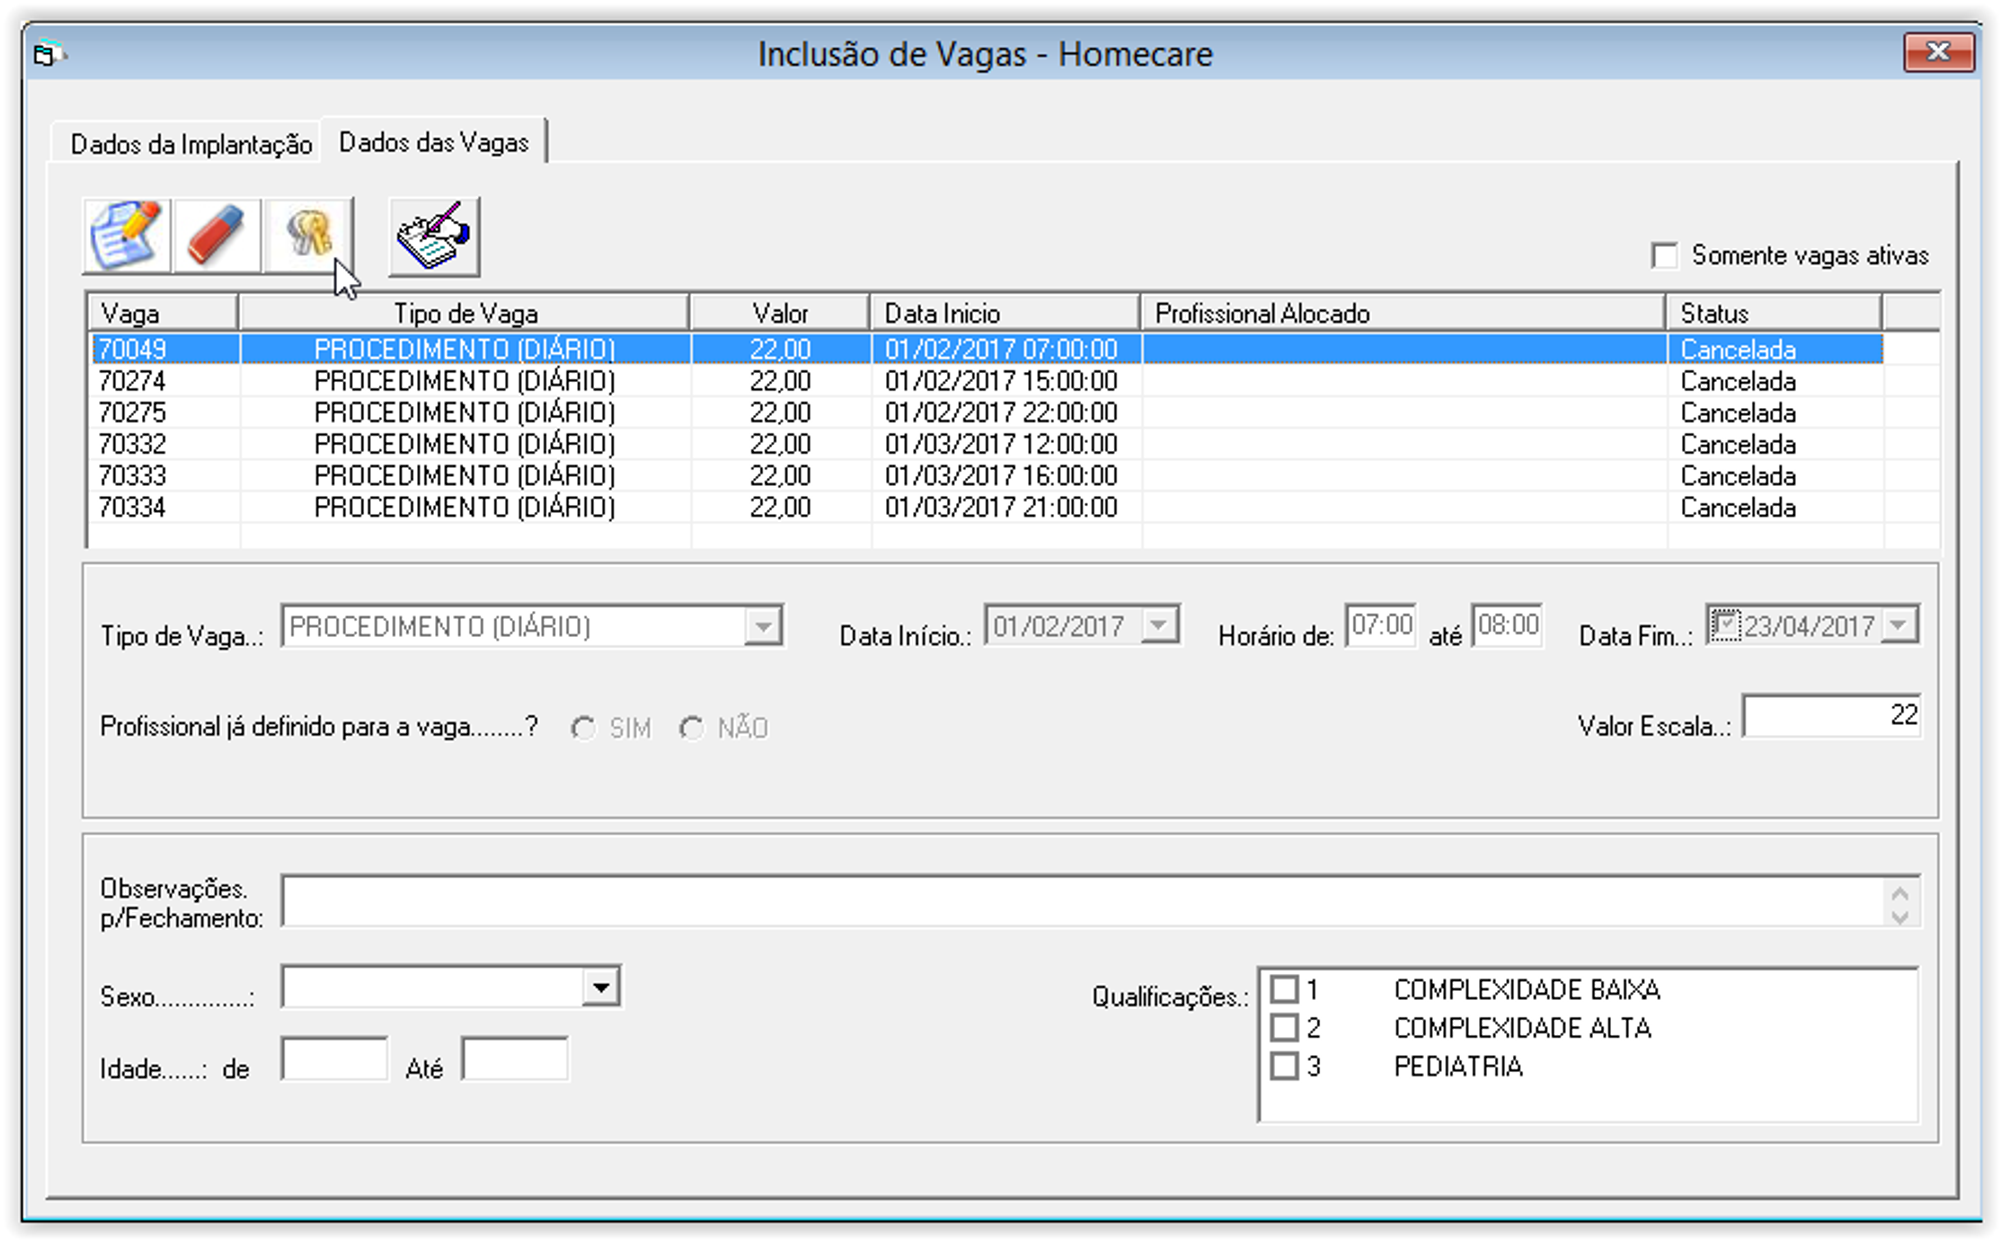Click the window icon in title bar
2000x1240 pixels.
tap(46, 54)
